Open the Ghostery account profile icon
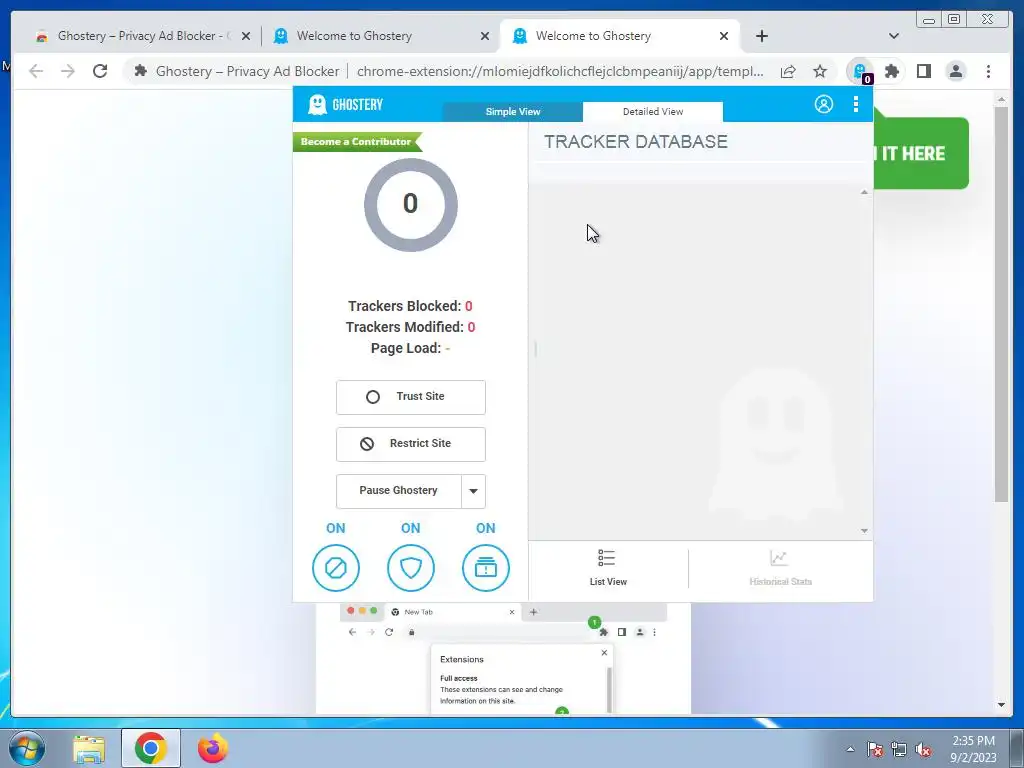Viewport: 1024px width, 768px height. 824,104
